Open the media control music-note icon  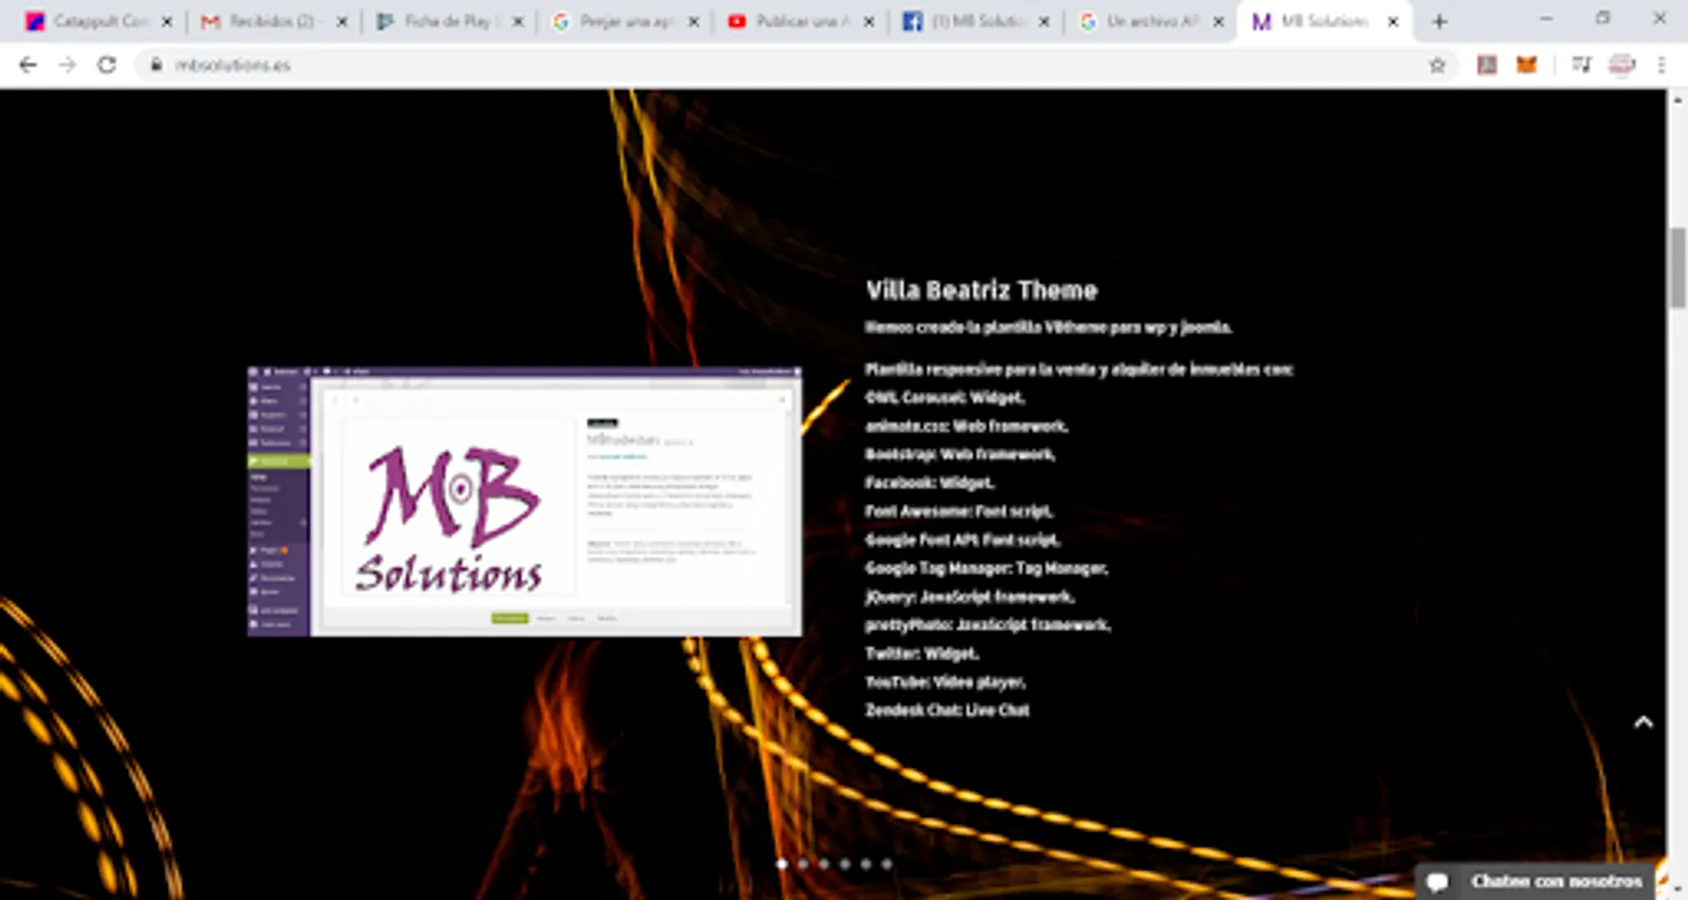(x=1581, y=65)
